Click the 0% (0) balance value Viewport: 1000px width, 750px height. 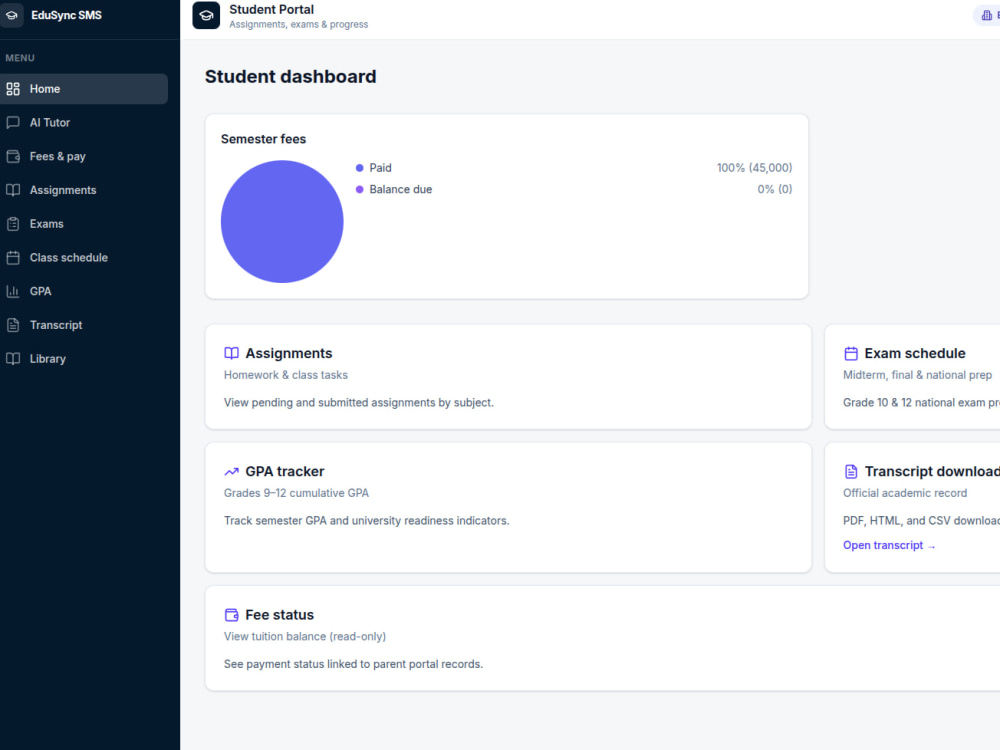coord(774,189)
